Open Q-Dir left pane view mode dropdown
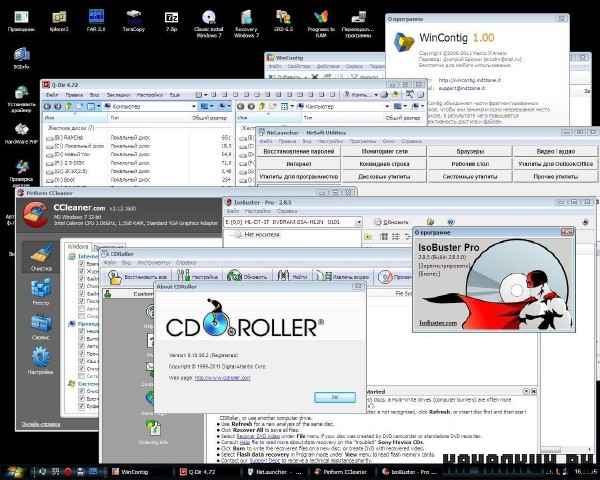 tap(98, 106)
